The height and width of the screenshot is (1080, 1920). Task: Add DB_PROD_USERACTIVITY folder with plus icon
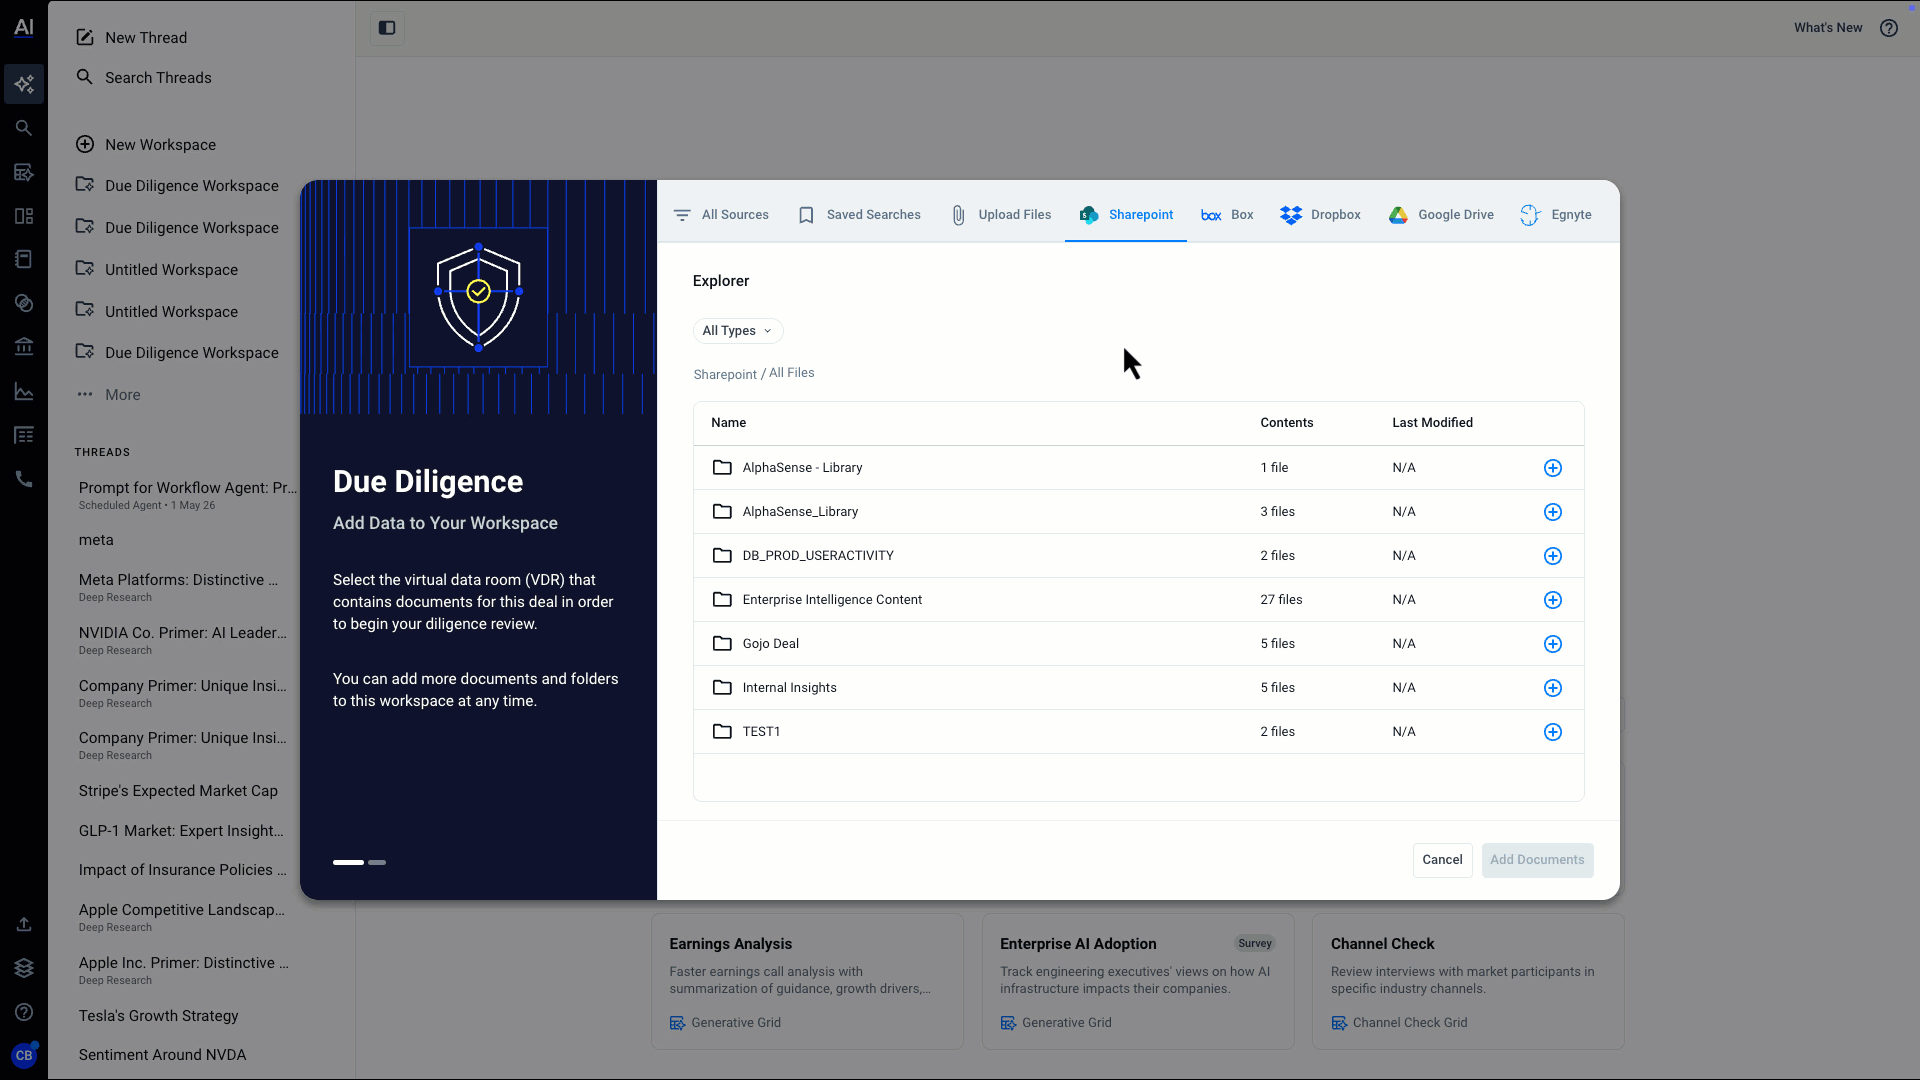pyautogui.click(x=1553, y=556)
